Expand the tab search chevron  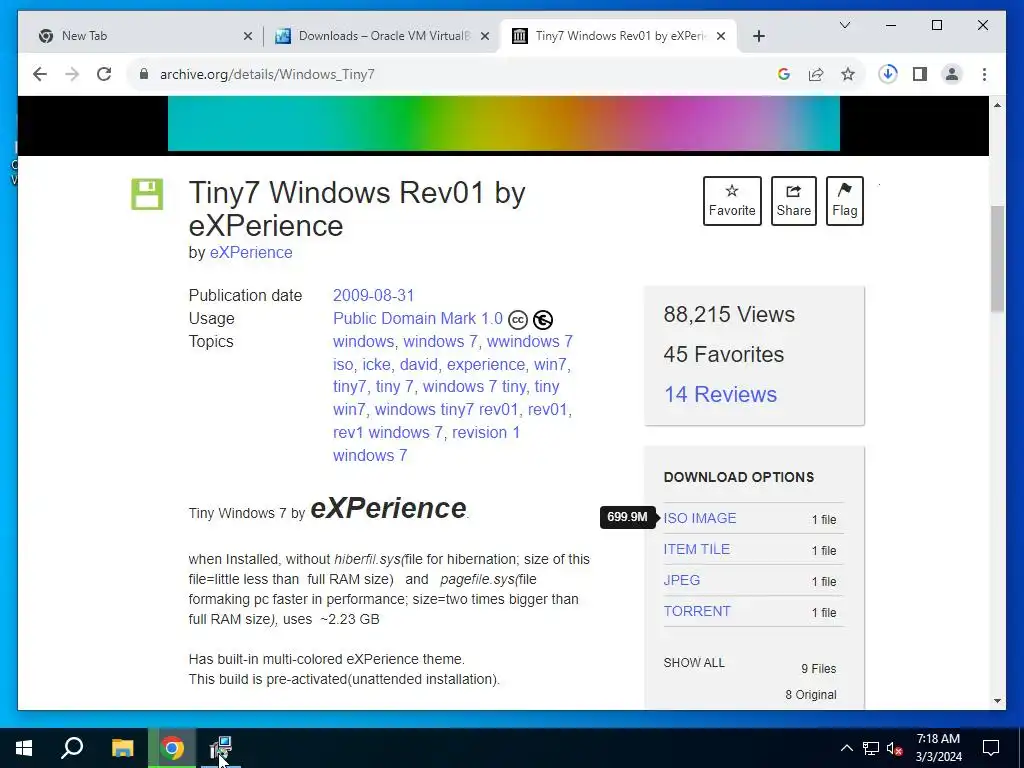coord(844,25)
